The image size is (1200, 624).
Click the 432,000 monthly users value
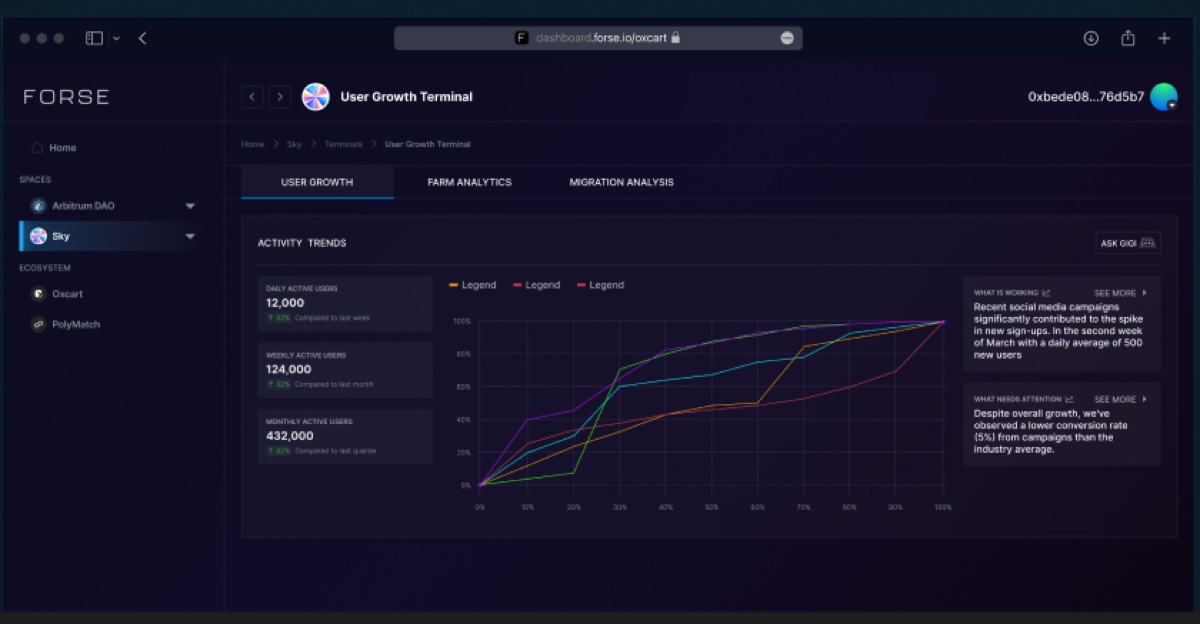coord(289,436)
